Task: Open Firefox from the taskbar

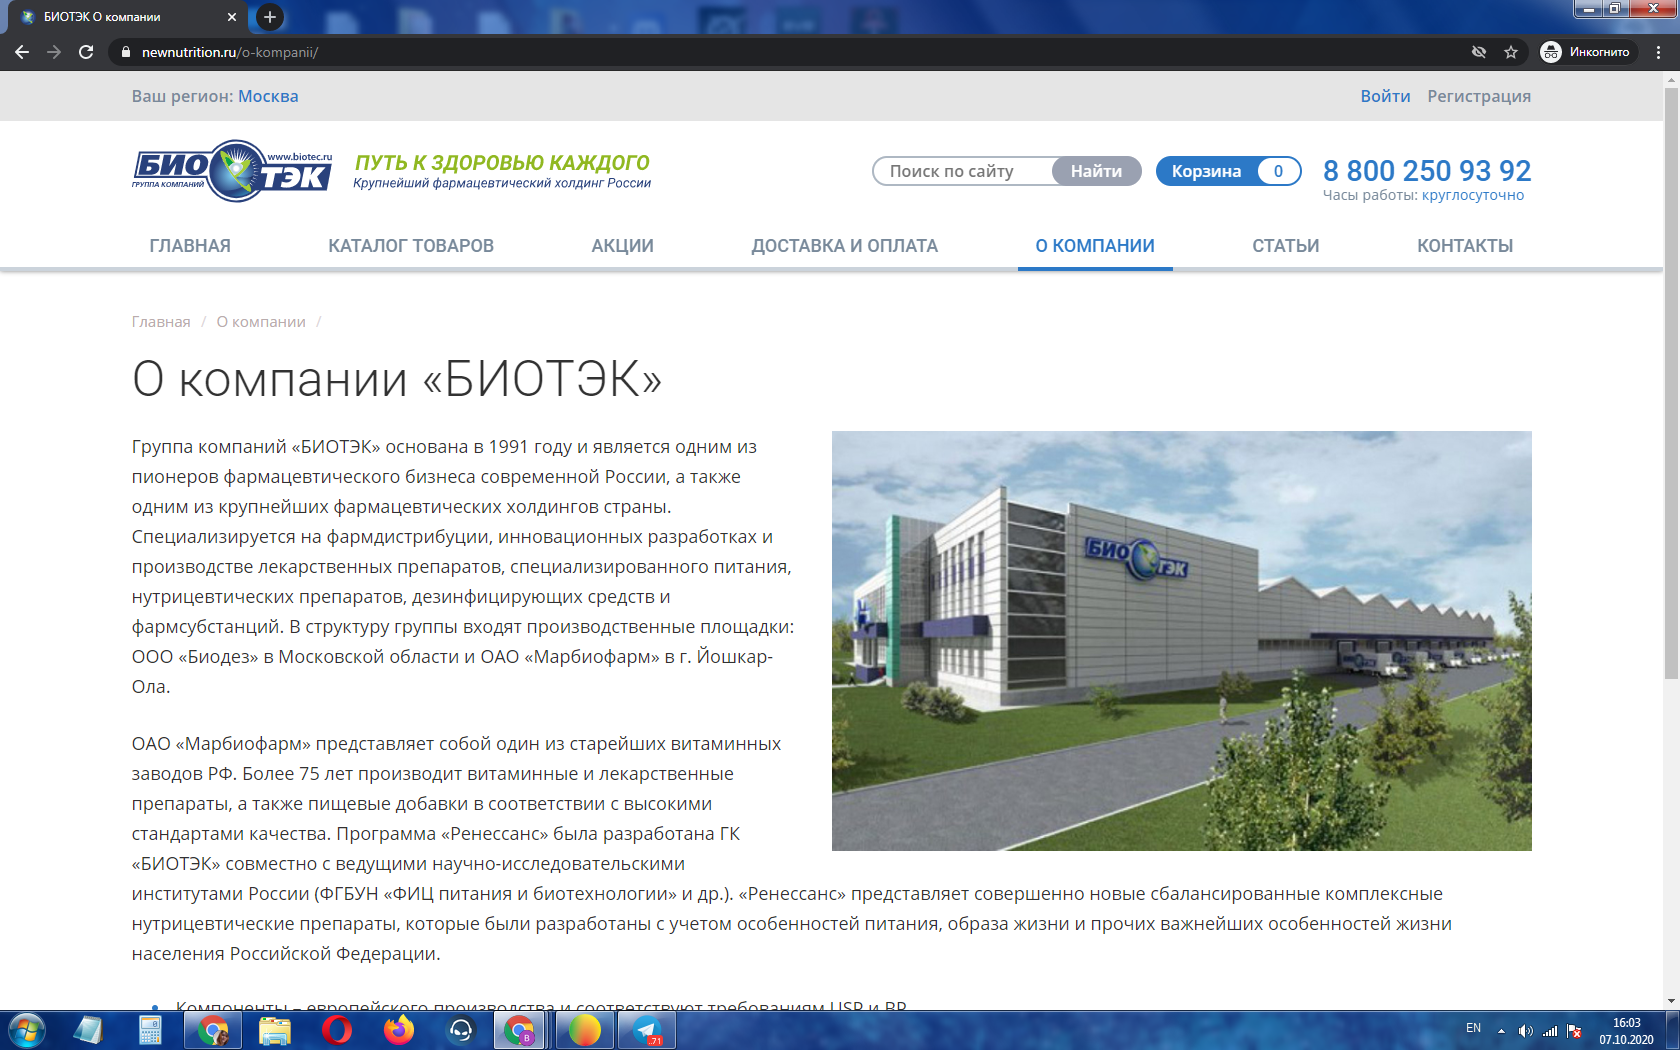Action: click(399, 1030)
